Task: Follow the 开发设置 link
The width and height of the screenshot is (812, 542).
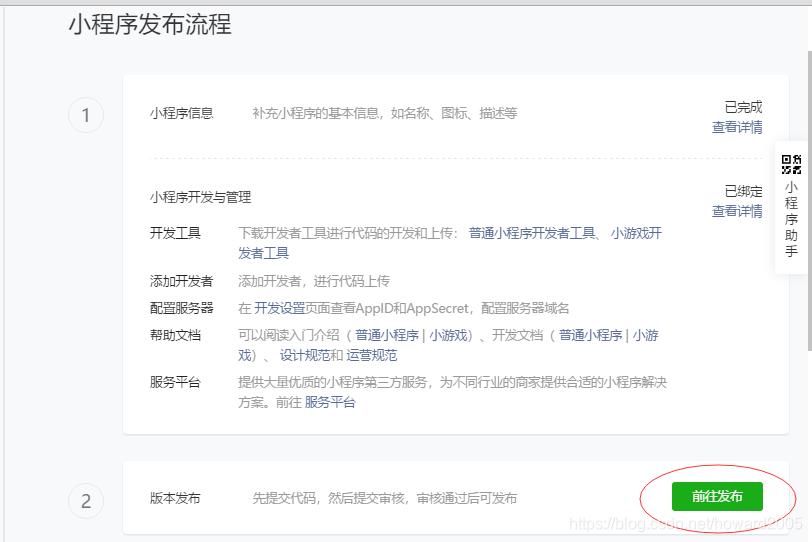Action: pos(279,308)
